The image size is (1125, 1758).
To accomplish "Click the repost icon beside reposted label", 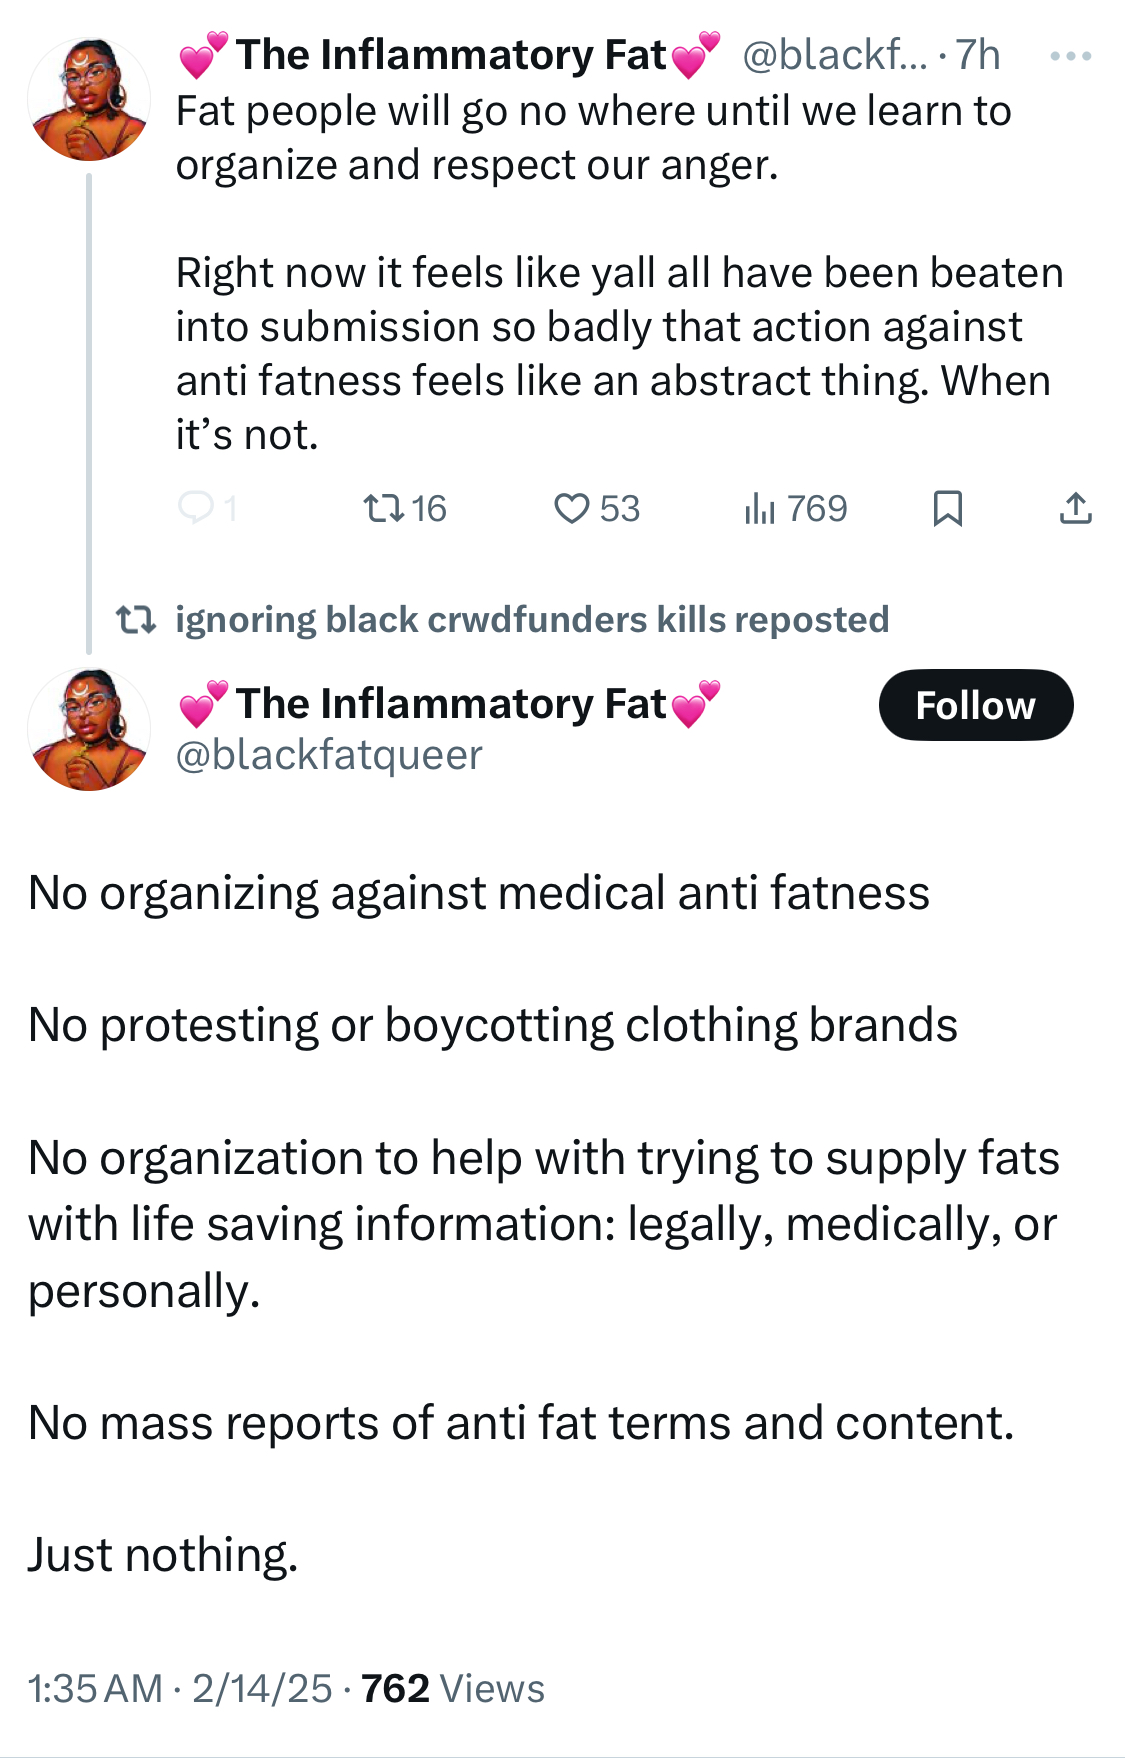I will click(136, 620).
